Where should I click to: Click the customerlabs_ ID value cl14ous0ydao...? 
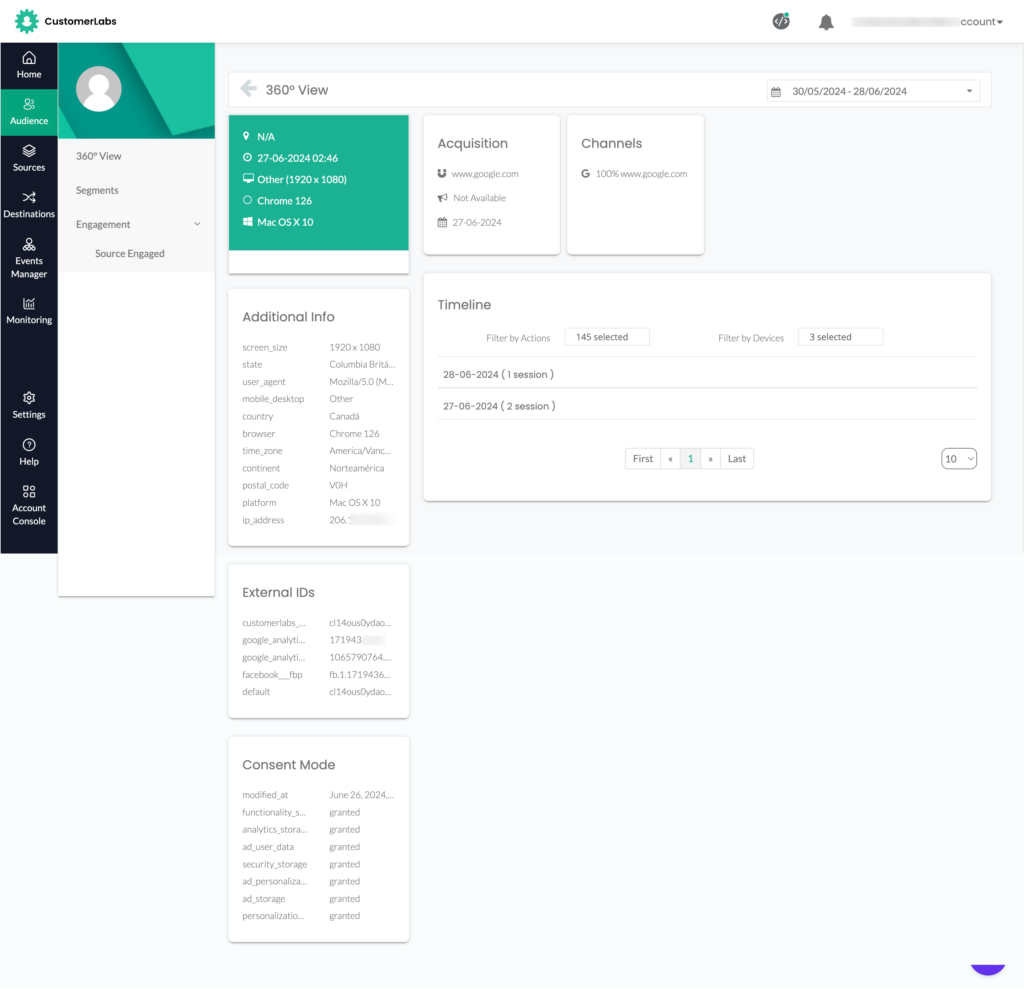point(360,623)
